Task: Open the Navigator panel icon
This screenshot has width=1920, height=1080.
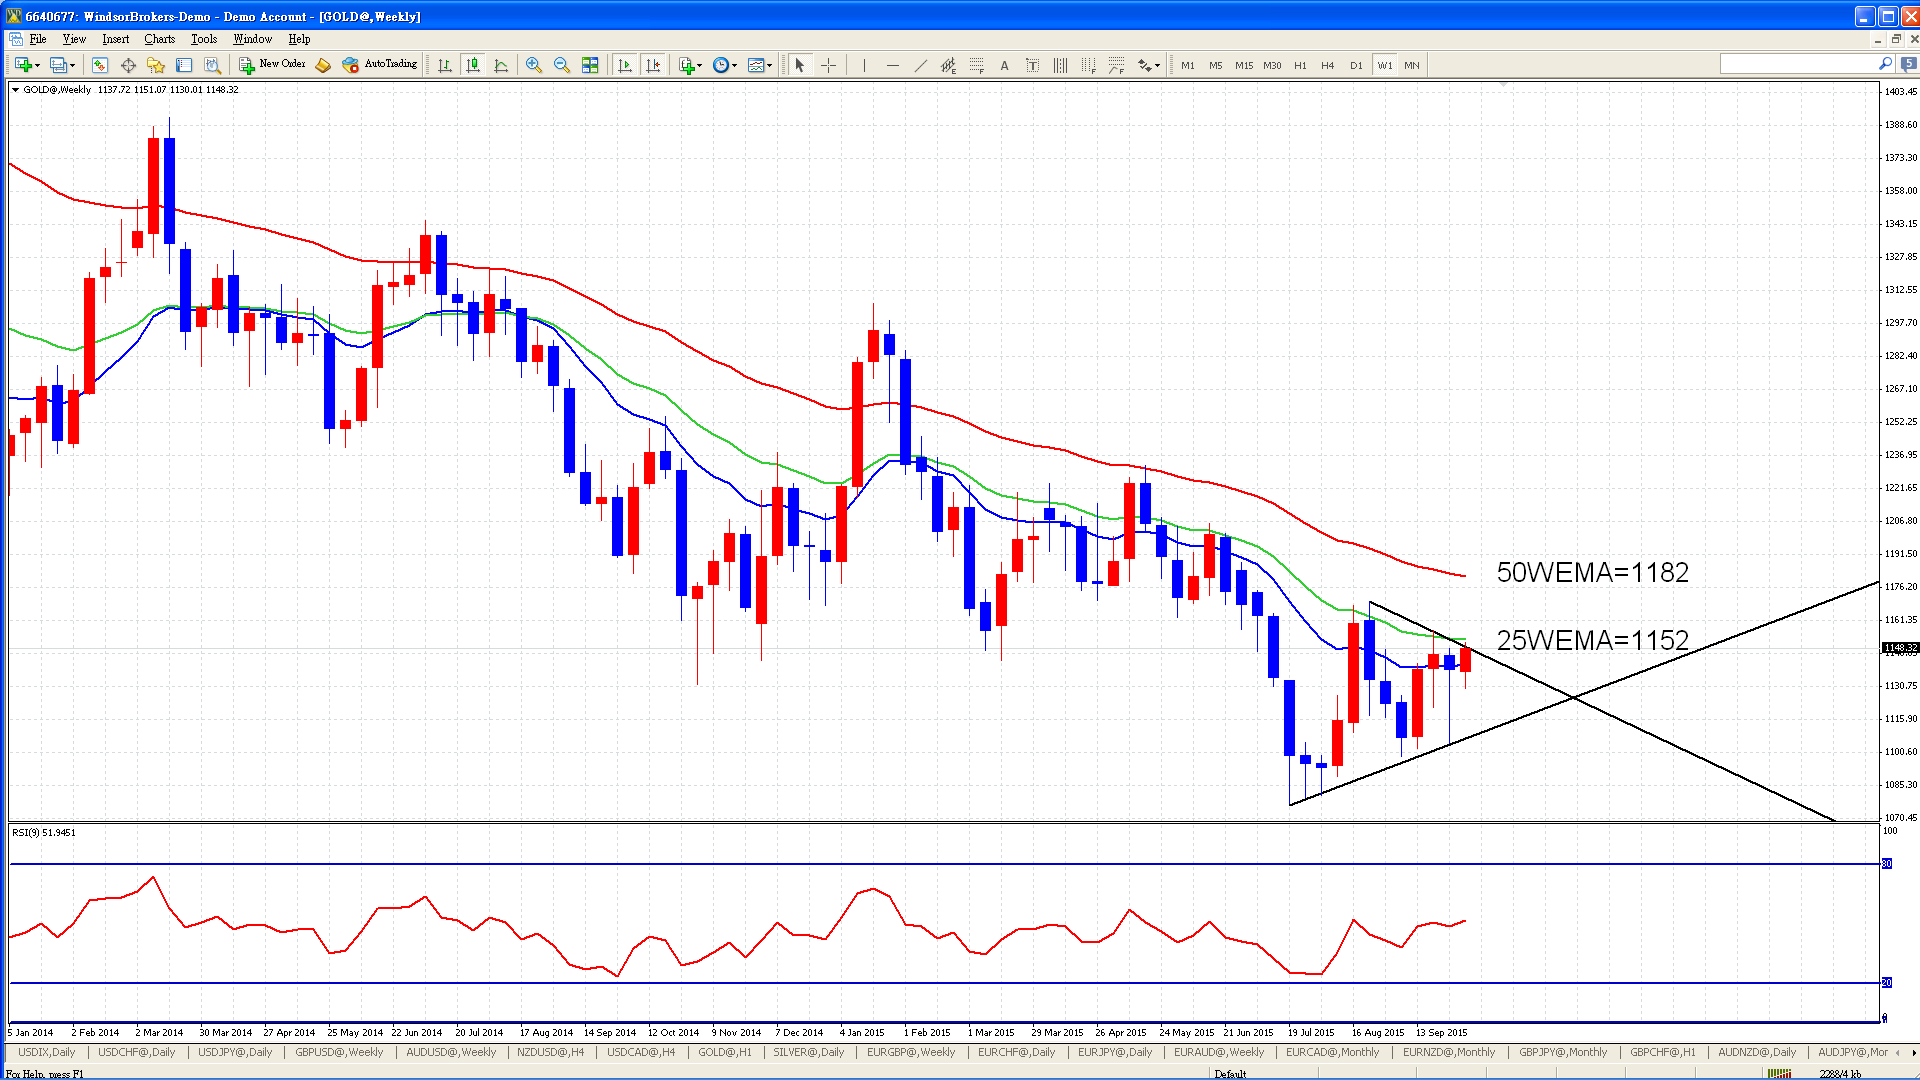Action: click(156, 65)
